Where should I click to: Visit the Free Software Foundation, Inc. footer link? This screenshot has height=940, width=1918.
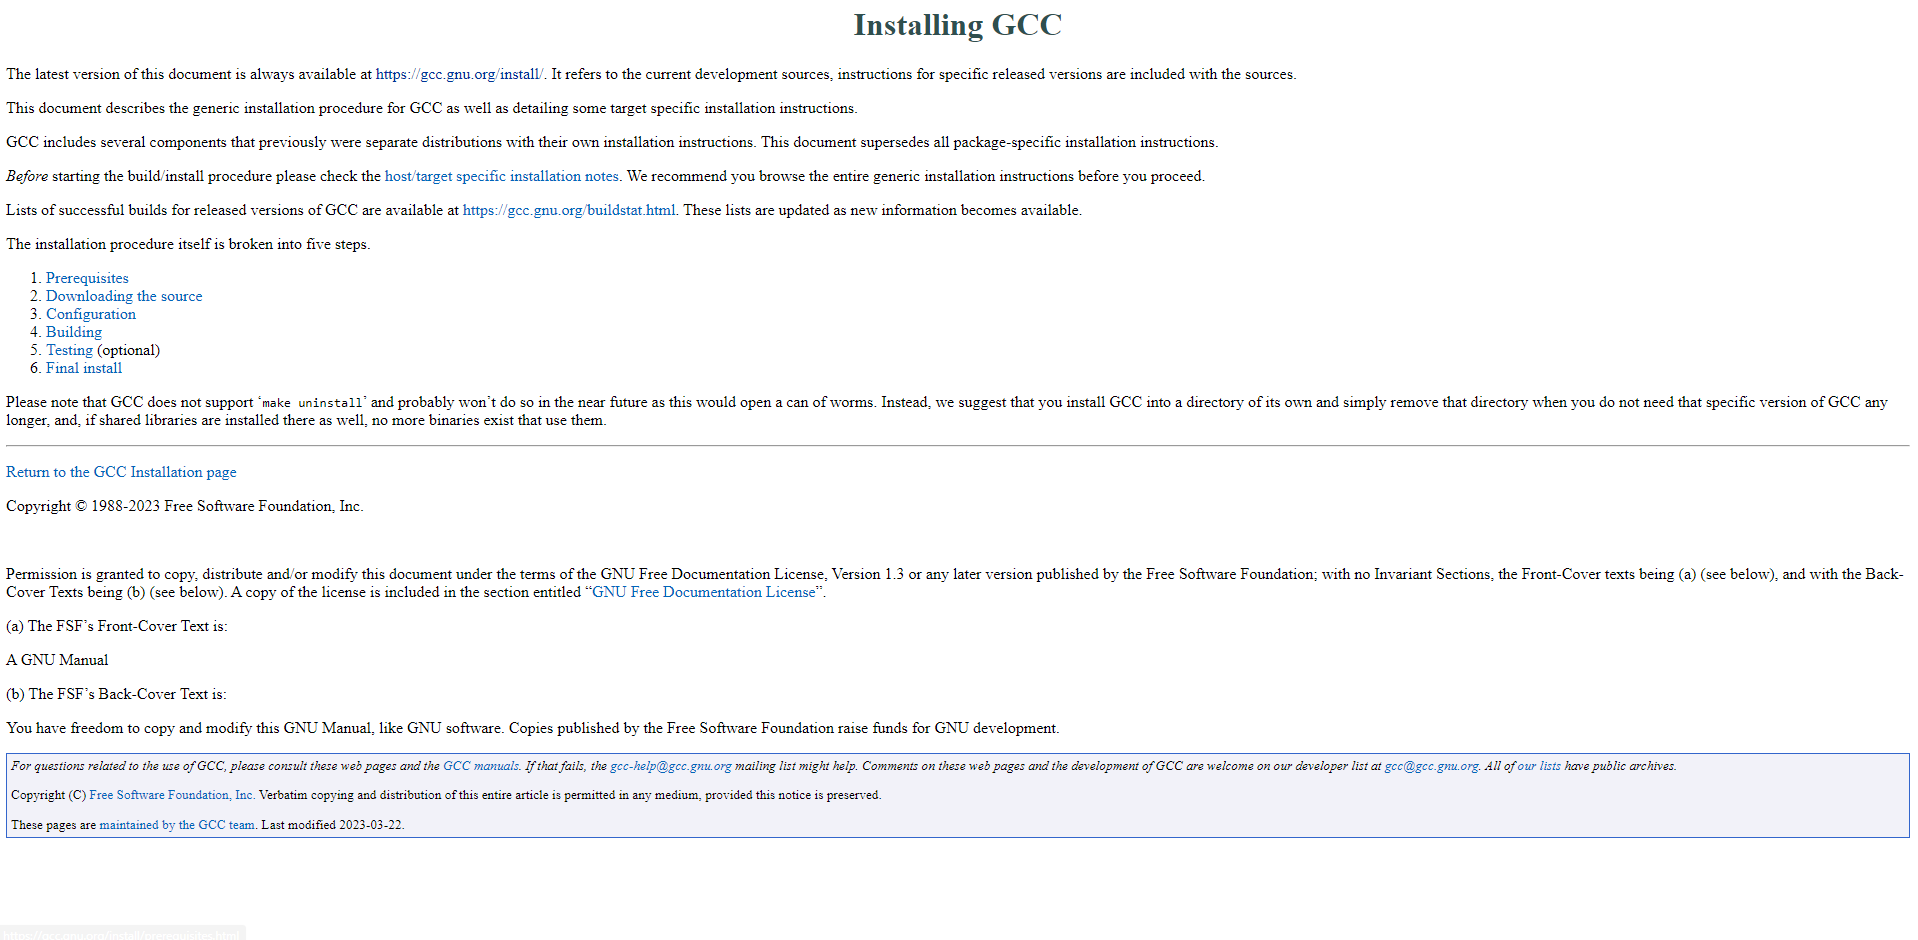tap(171, 795)
